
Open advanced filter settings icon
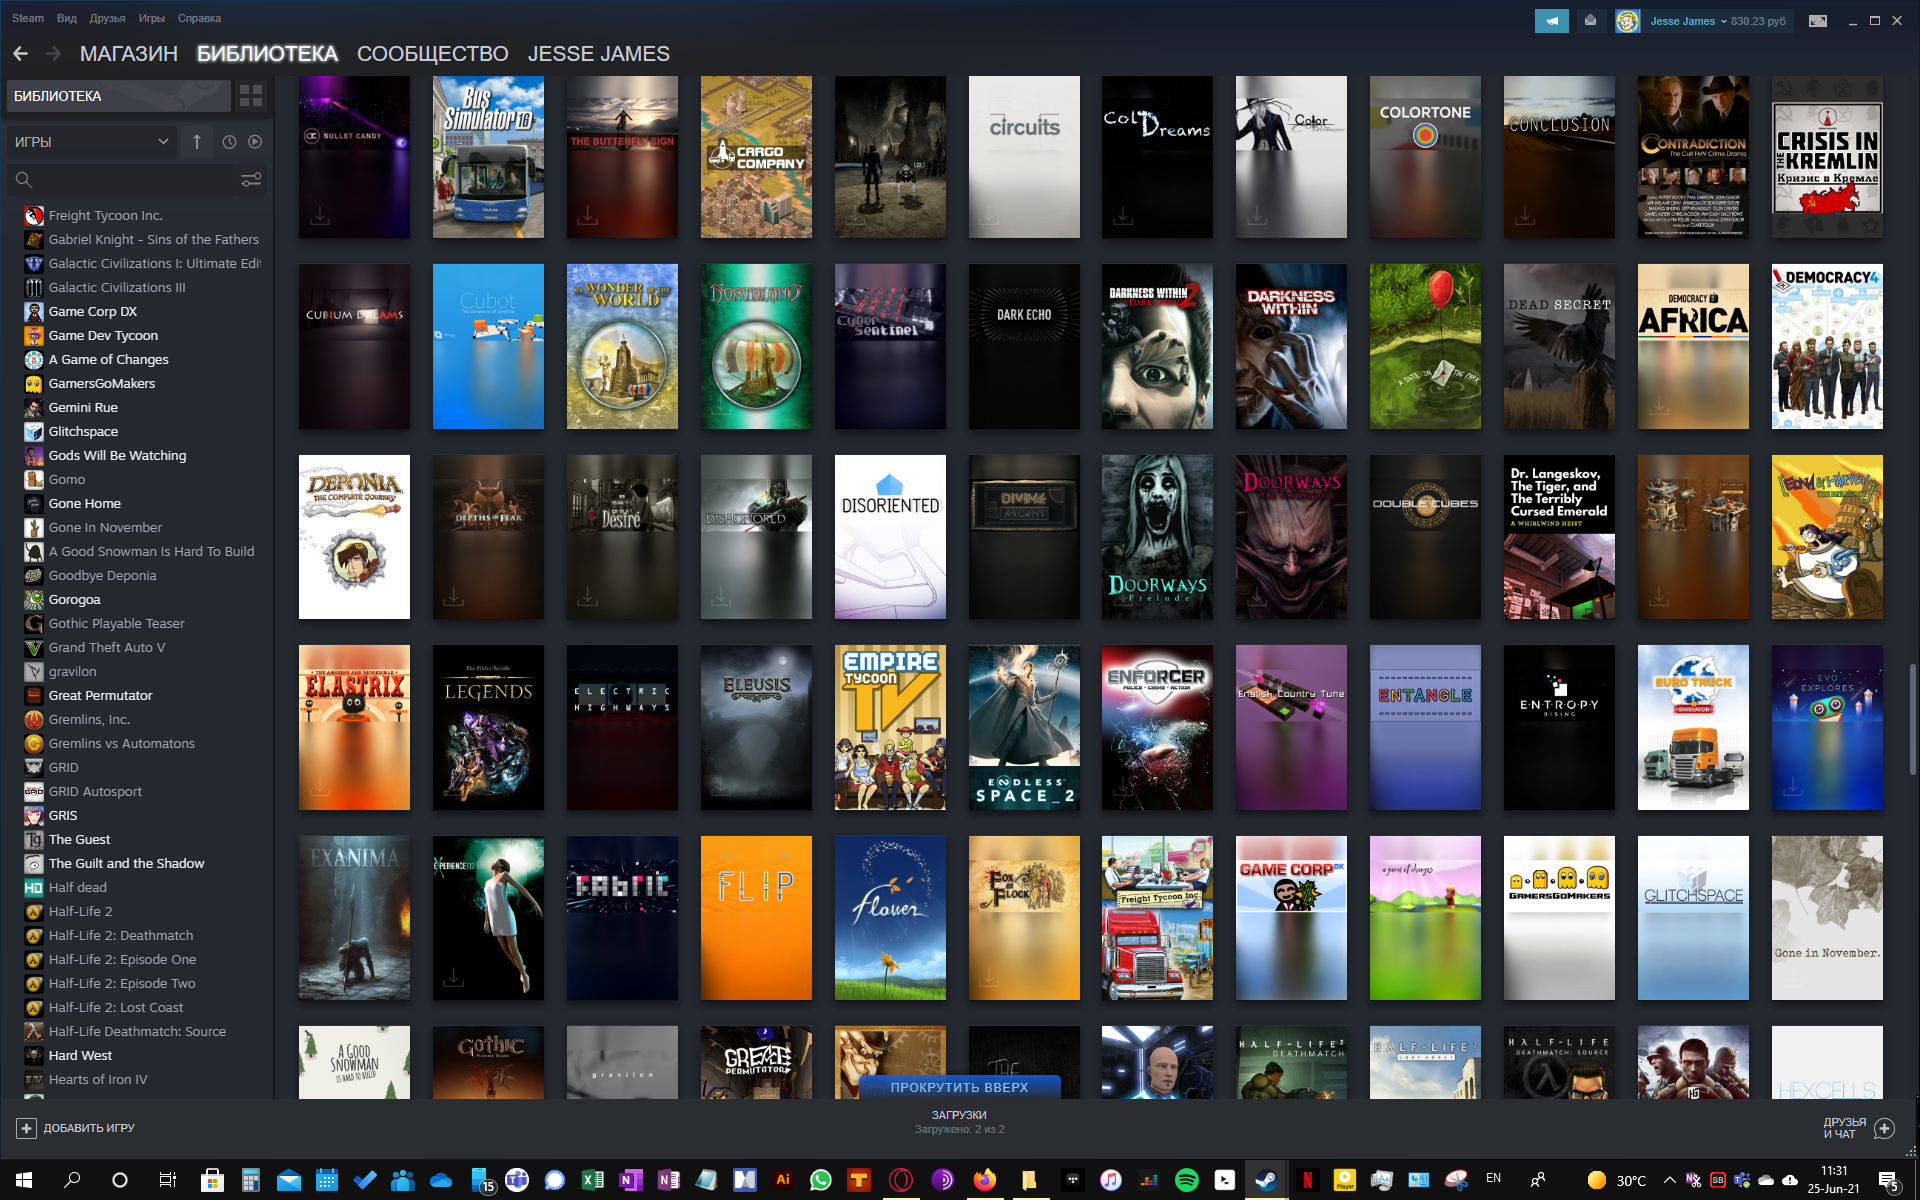point(251,180)
